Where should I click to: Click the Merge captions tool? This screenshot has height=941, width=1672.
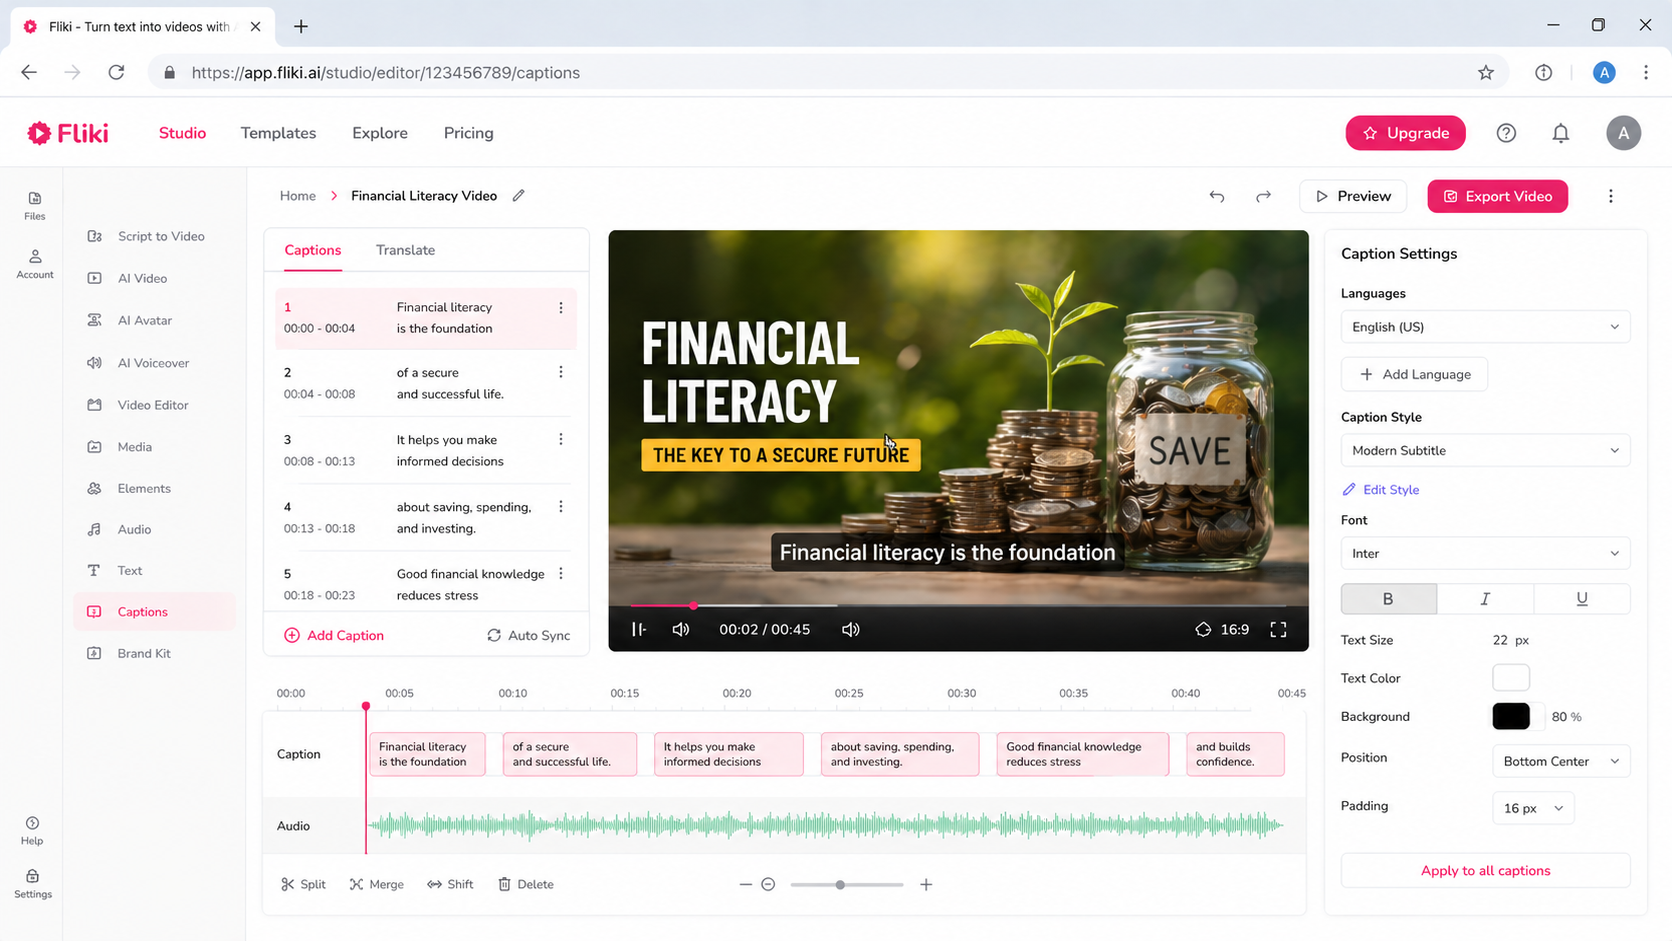(x=377, y=884)
